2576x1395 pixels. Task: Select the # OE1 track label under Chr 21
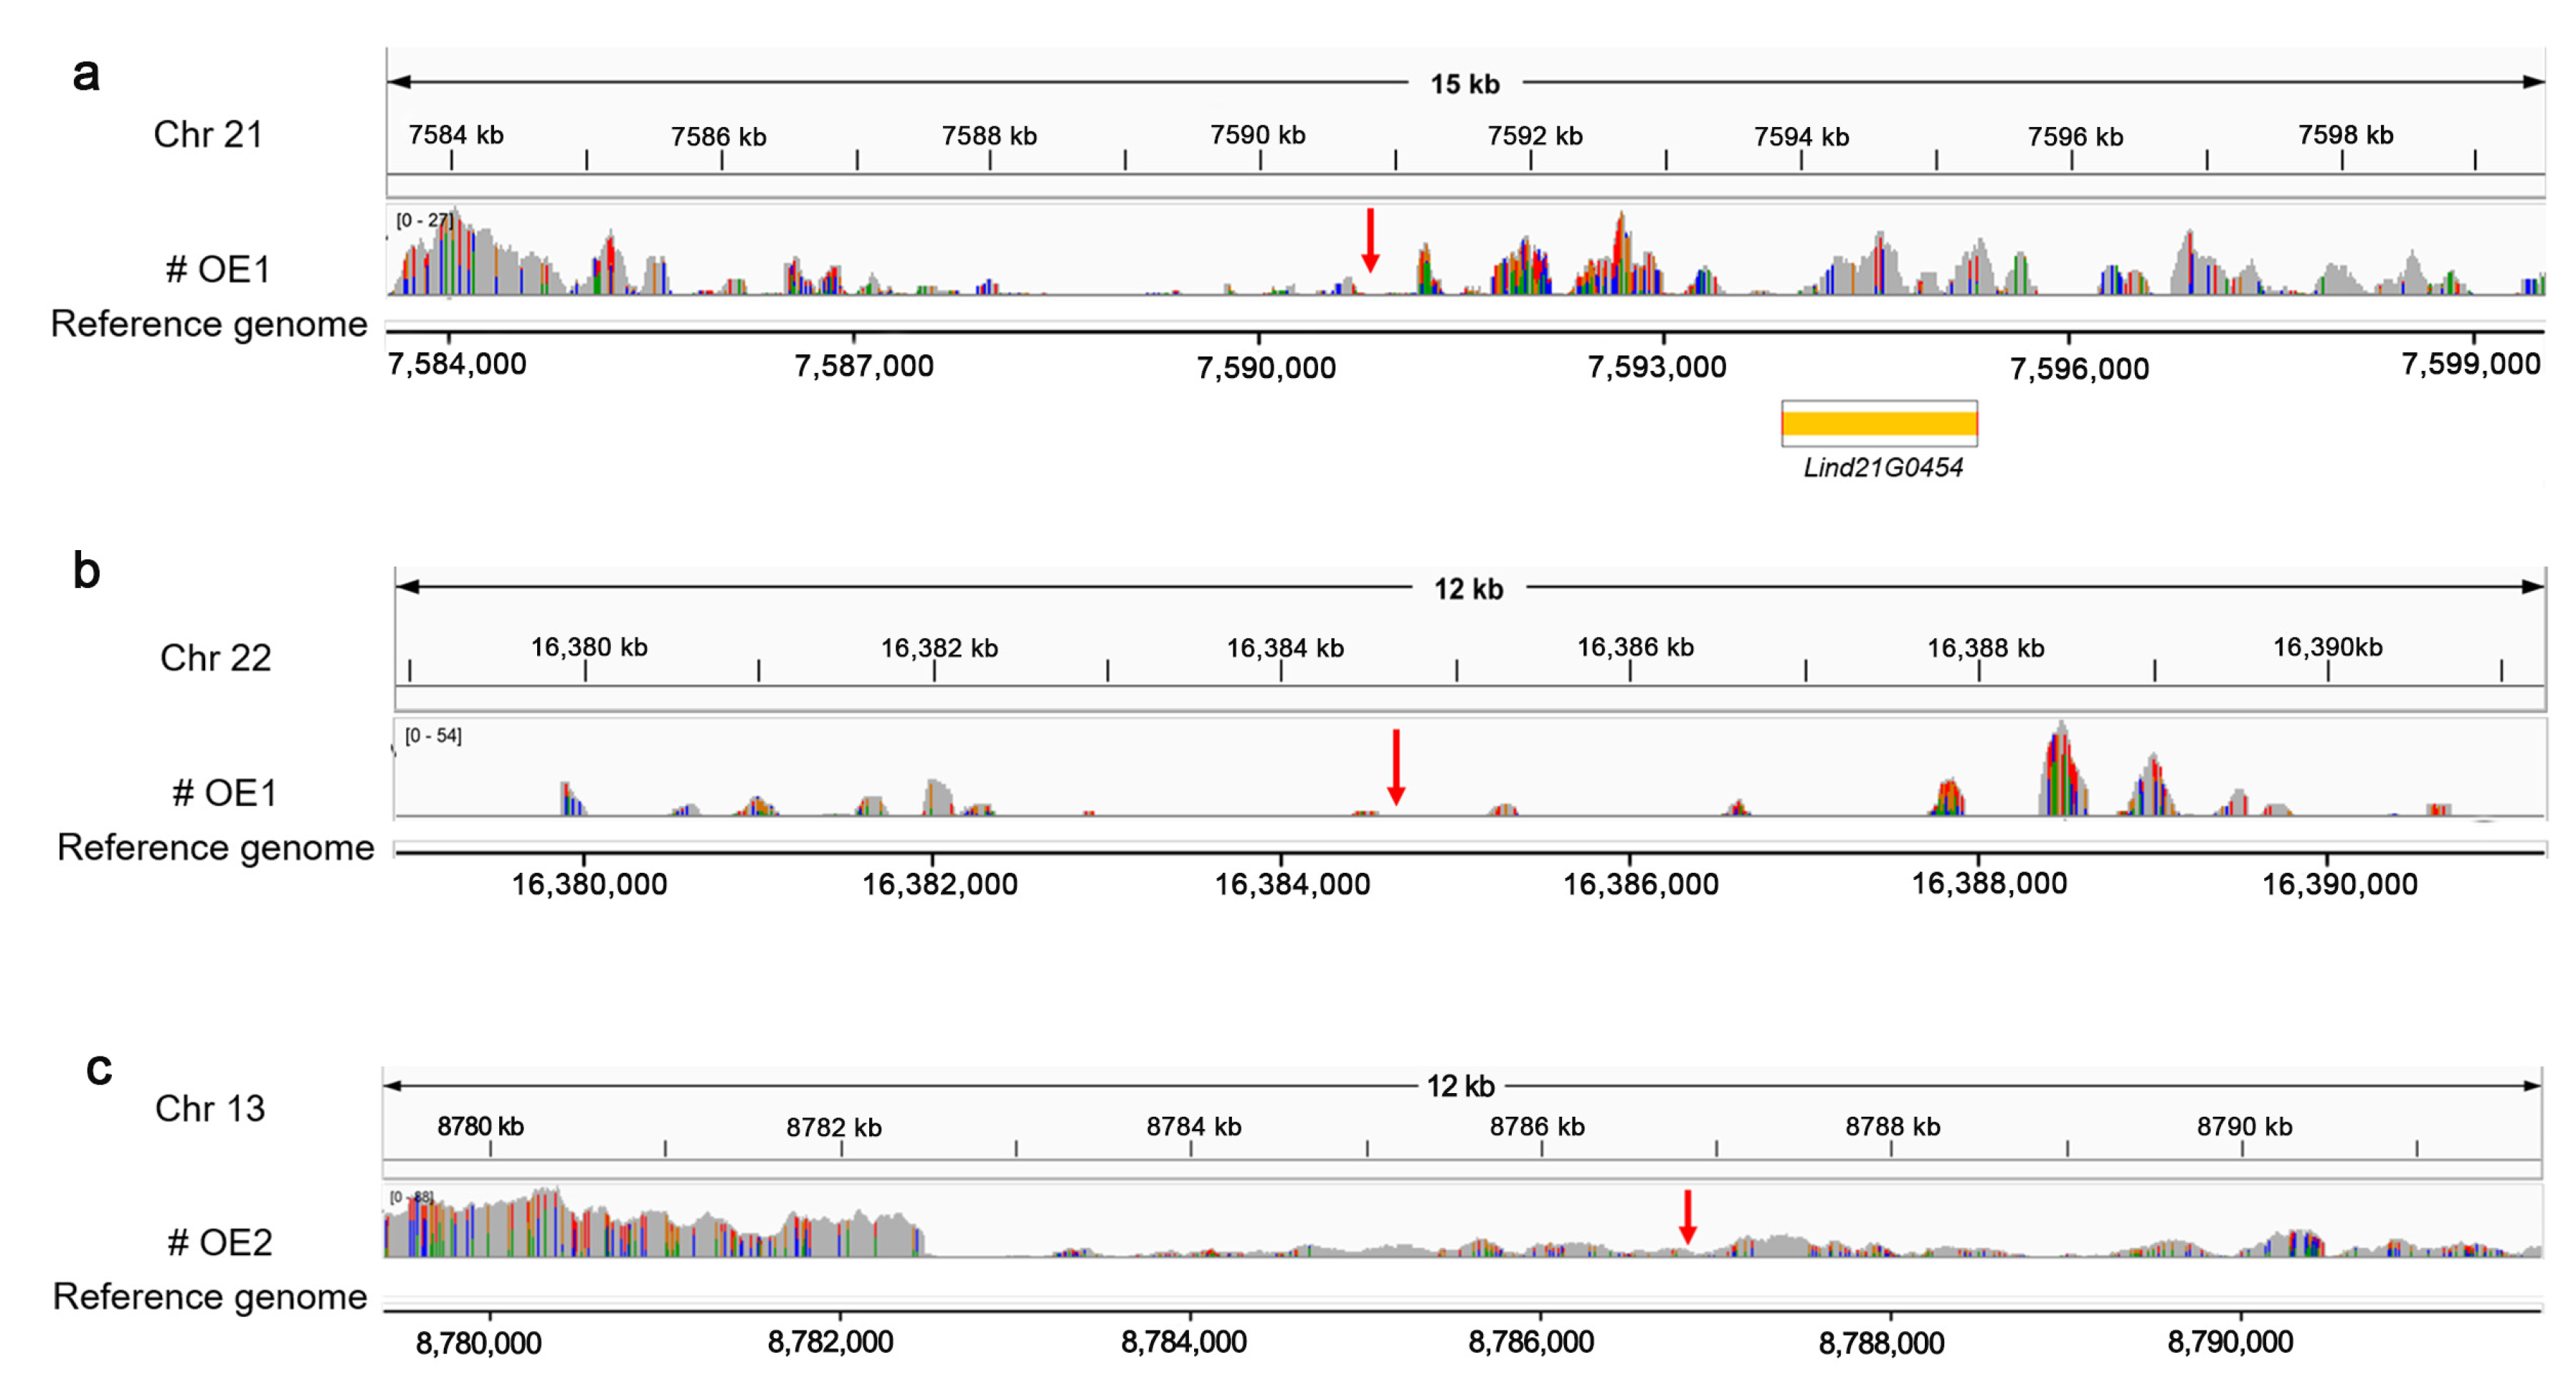[218, 269]
